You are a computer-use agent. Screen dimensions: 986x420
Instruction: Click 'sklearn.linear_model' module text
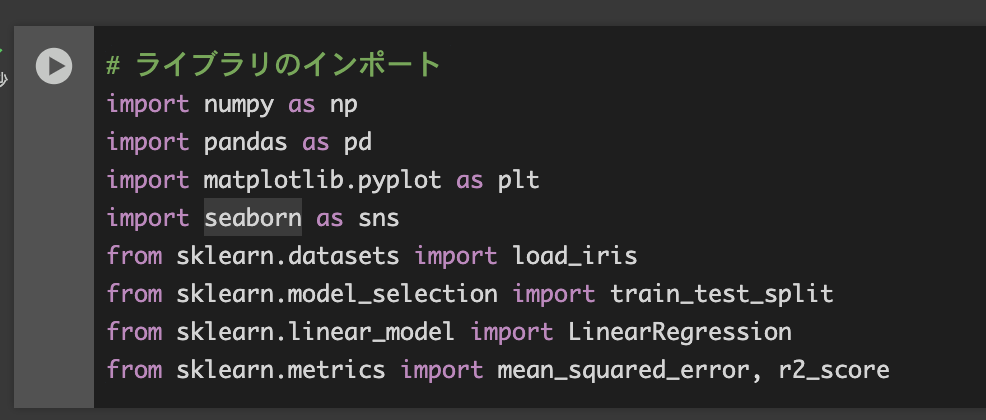316,331
